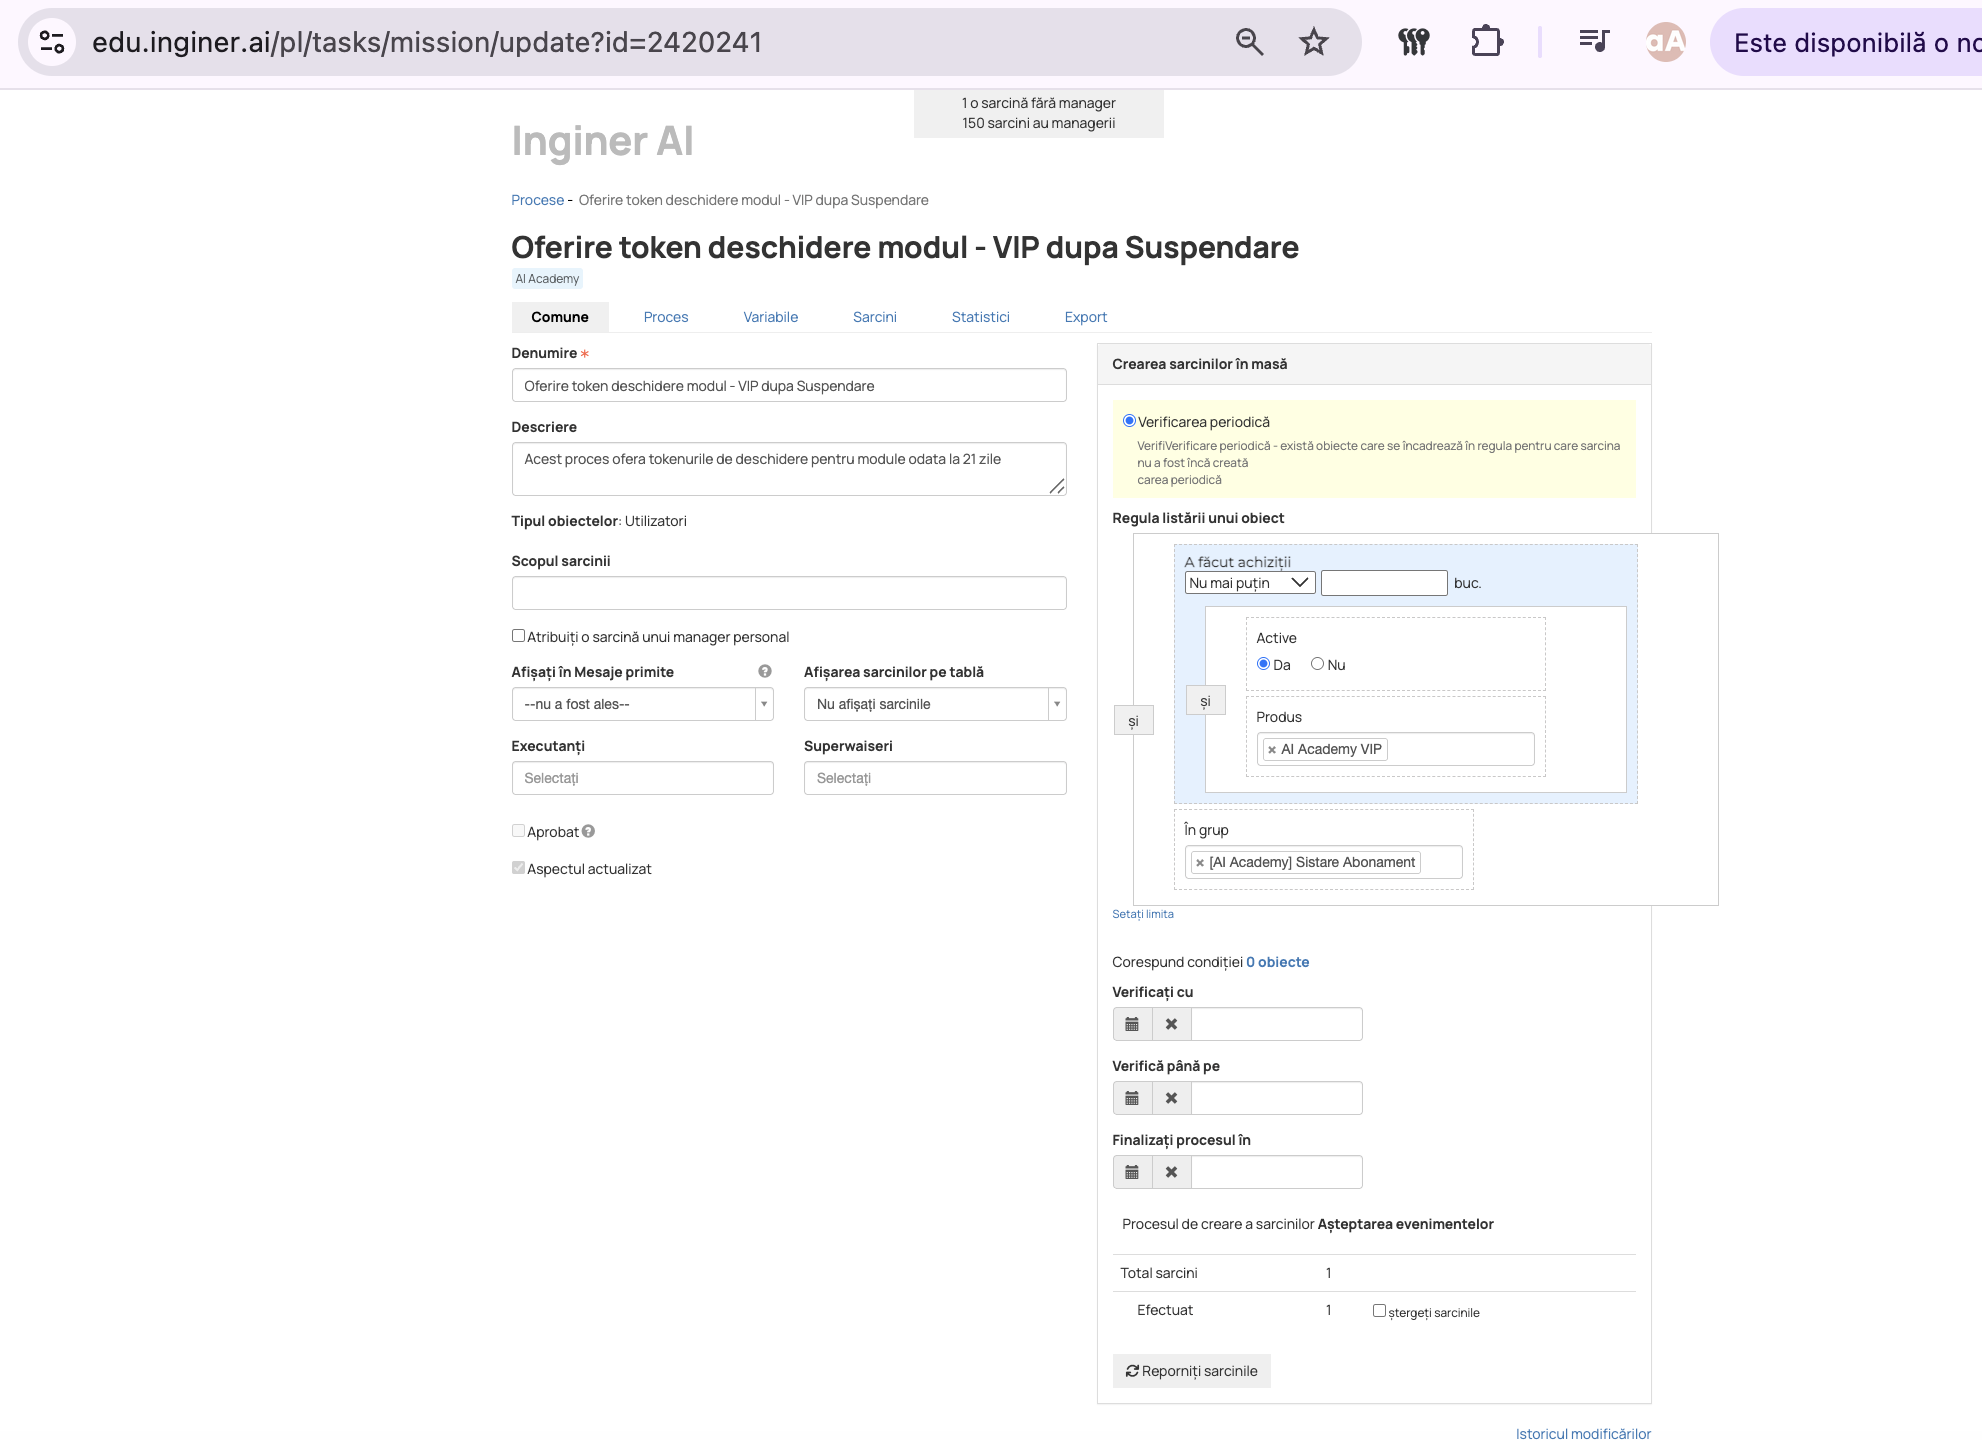Click the inner și condition button

click(x=1205, y=701)
